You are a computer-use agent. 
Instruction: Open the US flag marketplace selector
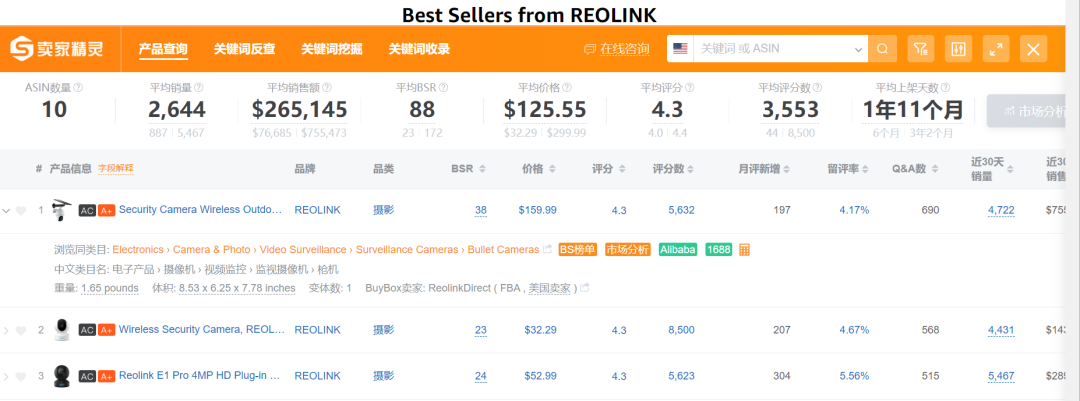pos(681,49)
